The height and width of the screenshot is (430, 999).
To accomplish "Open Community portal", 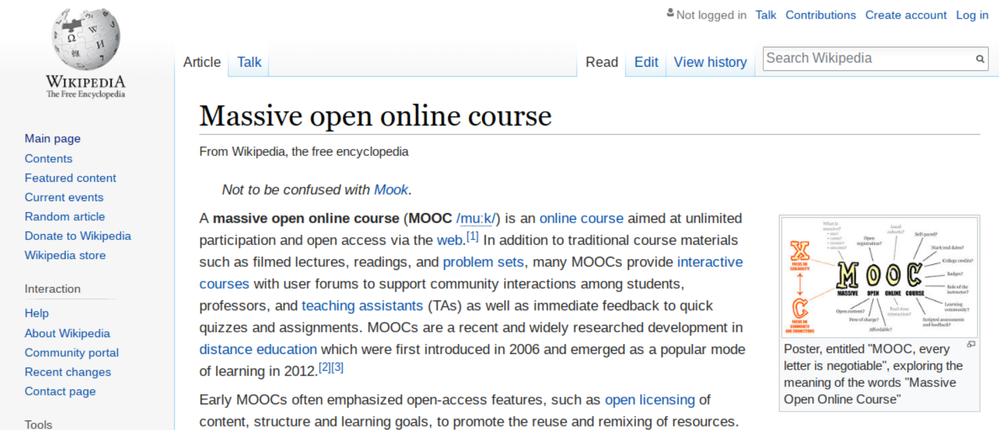I will coord(72,352).
